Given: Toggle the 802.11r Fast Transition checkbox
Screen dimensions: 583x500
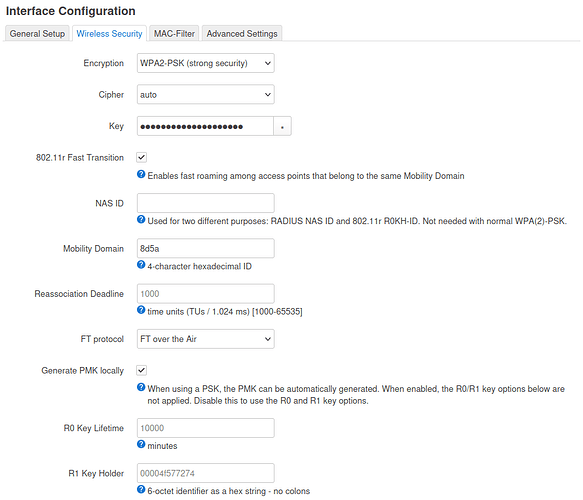Looking at the screenshot, I should (142, 157).
